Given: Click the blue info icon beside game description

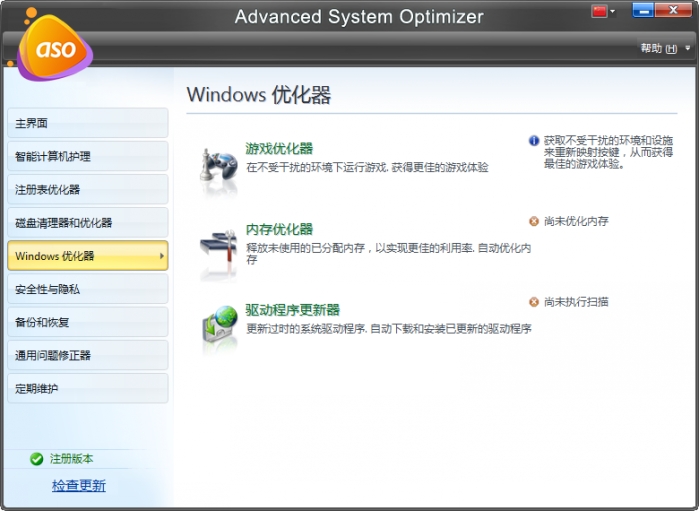Looking at the screenshot, I should (534, 141).
